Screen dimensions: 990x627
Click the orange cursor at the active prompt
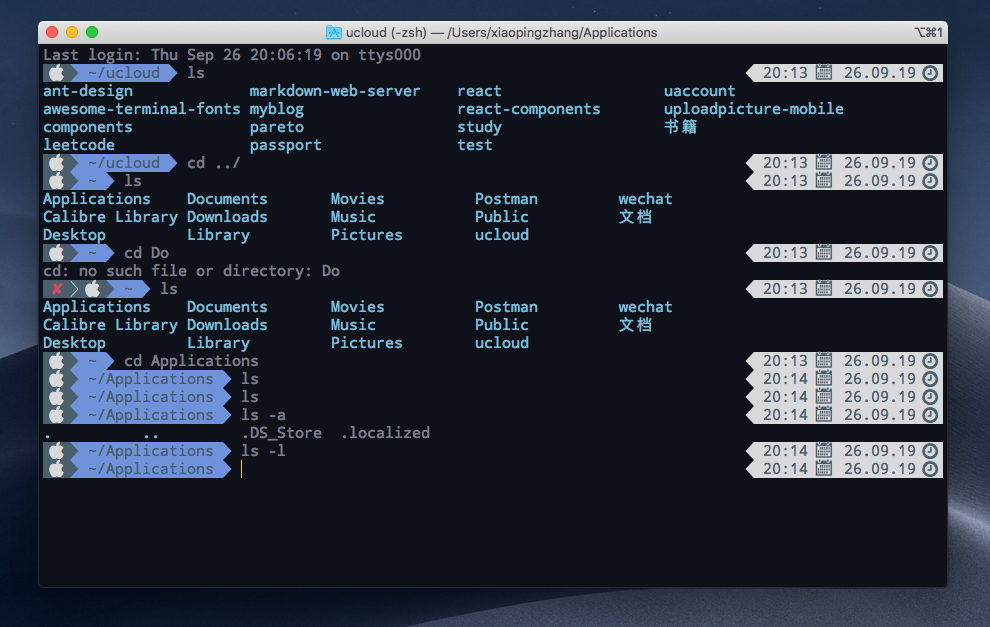coord(241,469)
